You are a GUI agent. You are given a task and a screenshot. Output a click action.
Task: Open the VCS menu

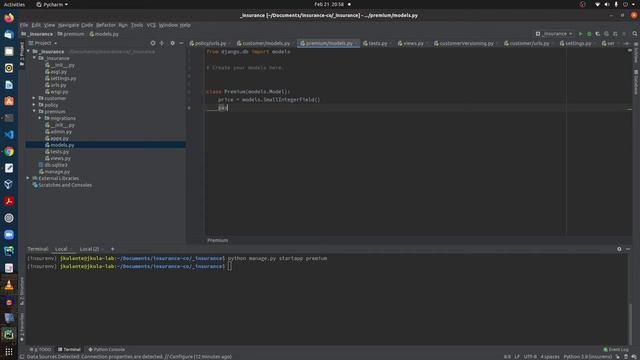[x=151, y=25]
